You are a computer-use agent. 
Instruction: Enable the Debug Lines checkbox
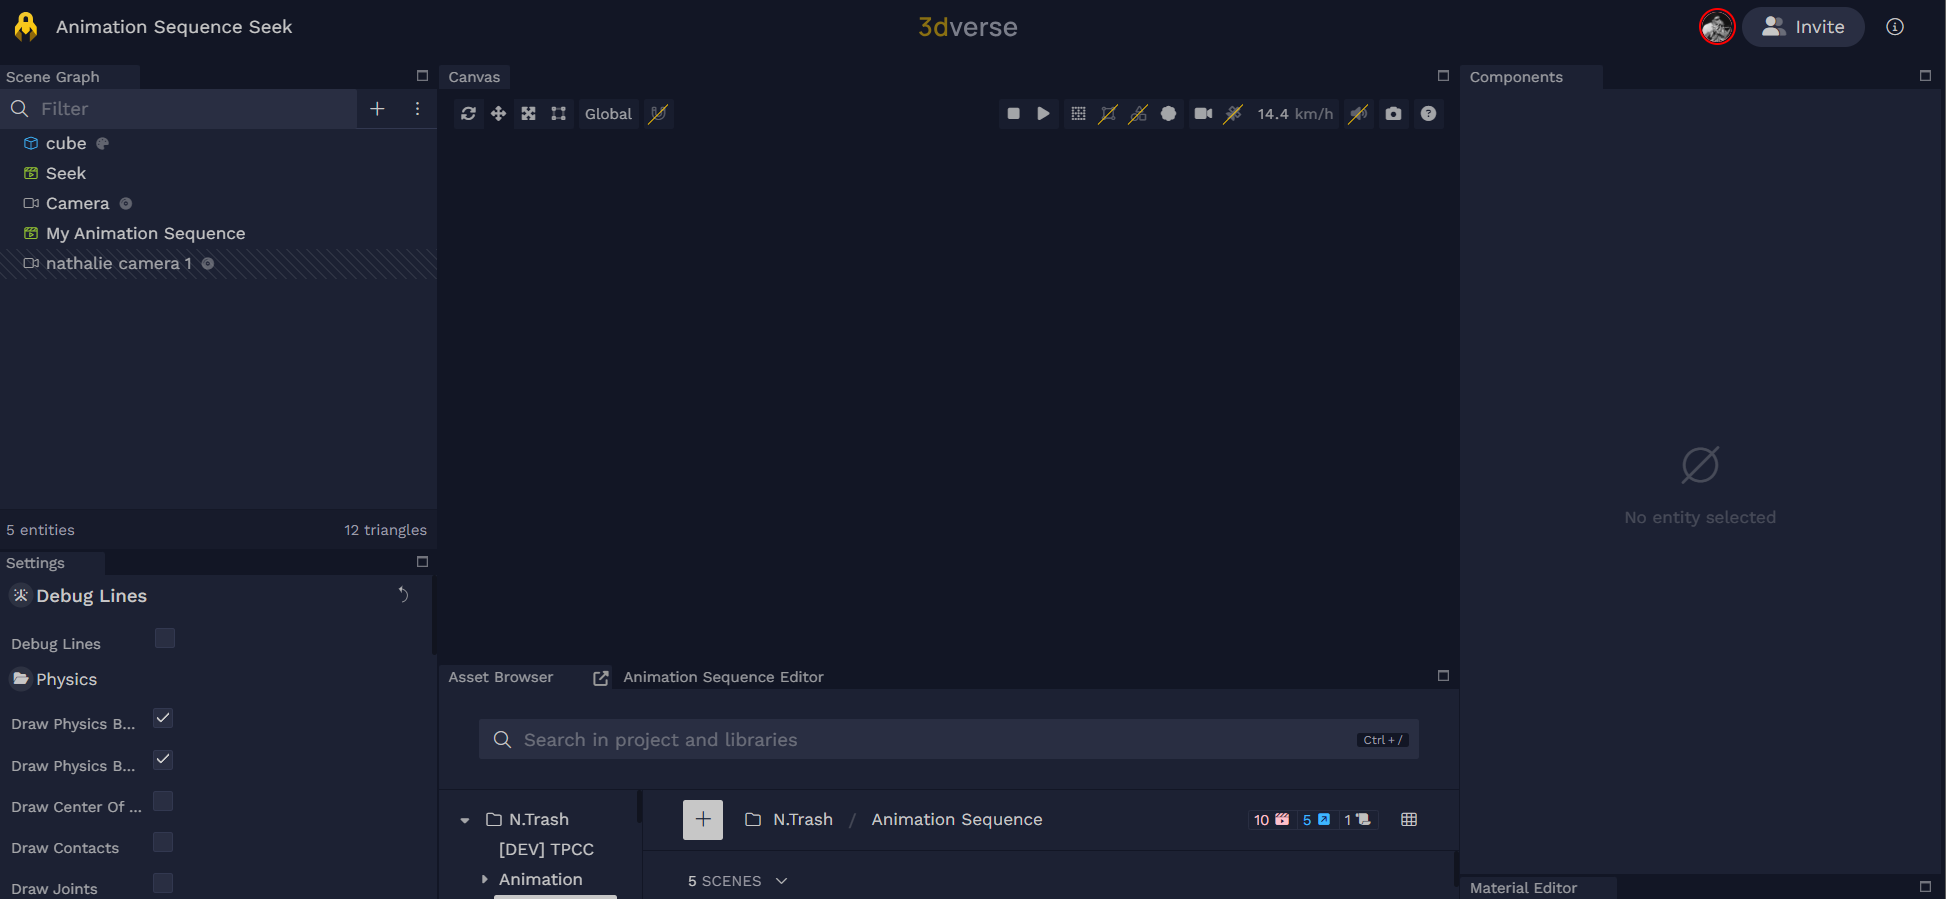(165, 638)
